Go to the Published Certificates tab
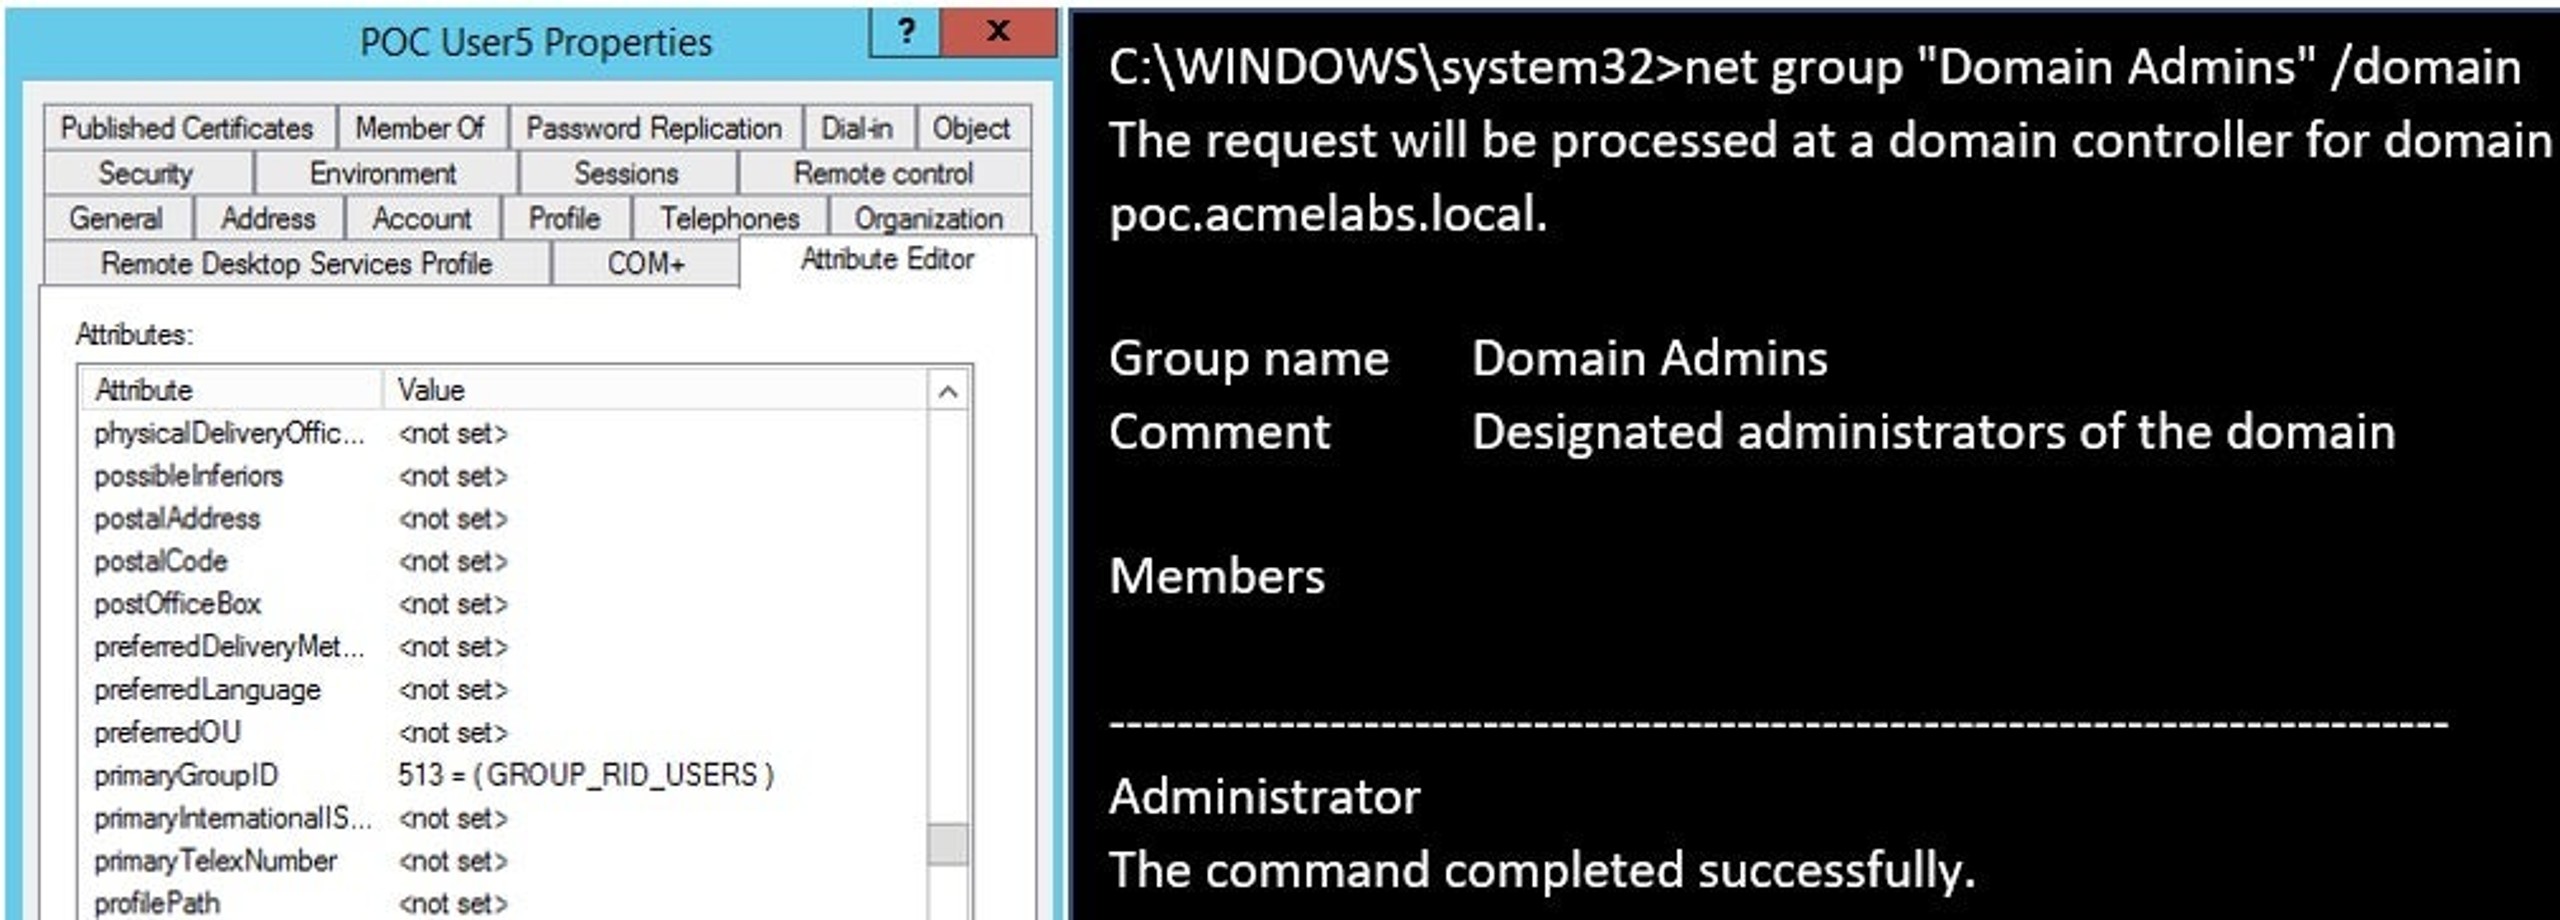The height and width of the screenshot is (920, 2560). tap(187, 128)
